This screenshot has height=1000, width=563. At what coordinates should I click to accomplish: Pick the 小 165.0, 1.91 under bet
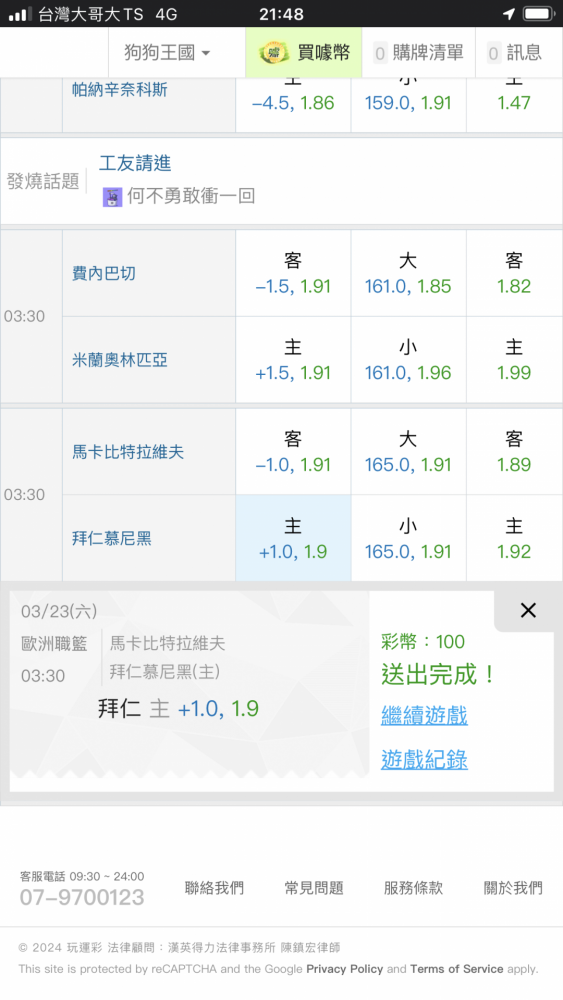click(x=408, y=538)
